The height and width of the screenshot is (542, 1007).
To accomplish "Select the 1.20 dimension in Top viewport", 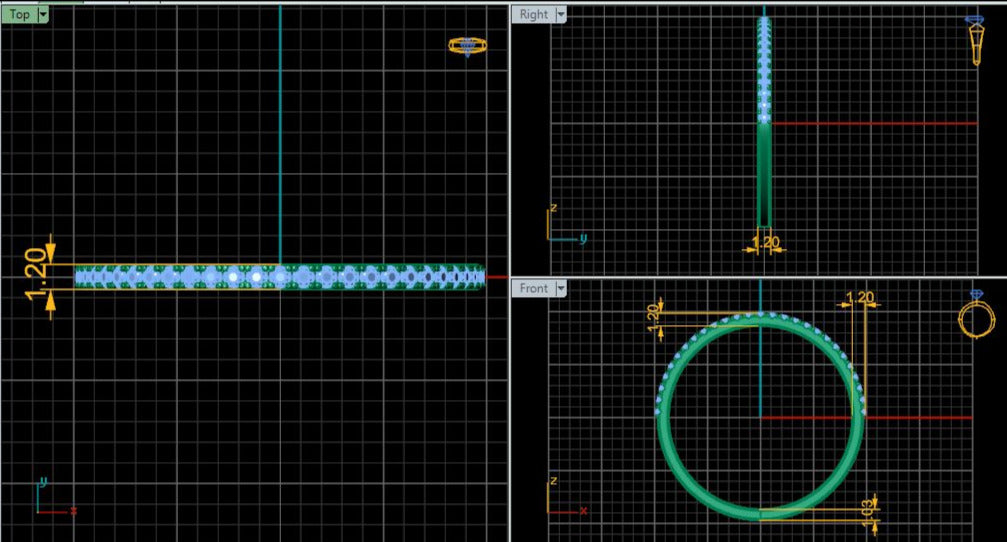I will pyautogui.click(x=34, y=270).
